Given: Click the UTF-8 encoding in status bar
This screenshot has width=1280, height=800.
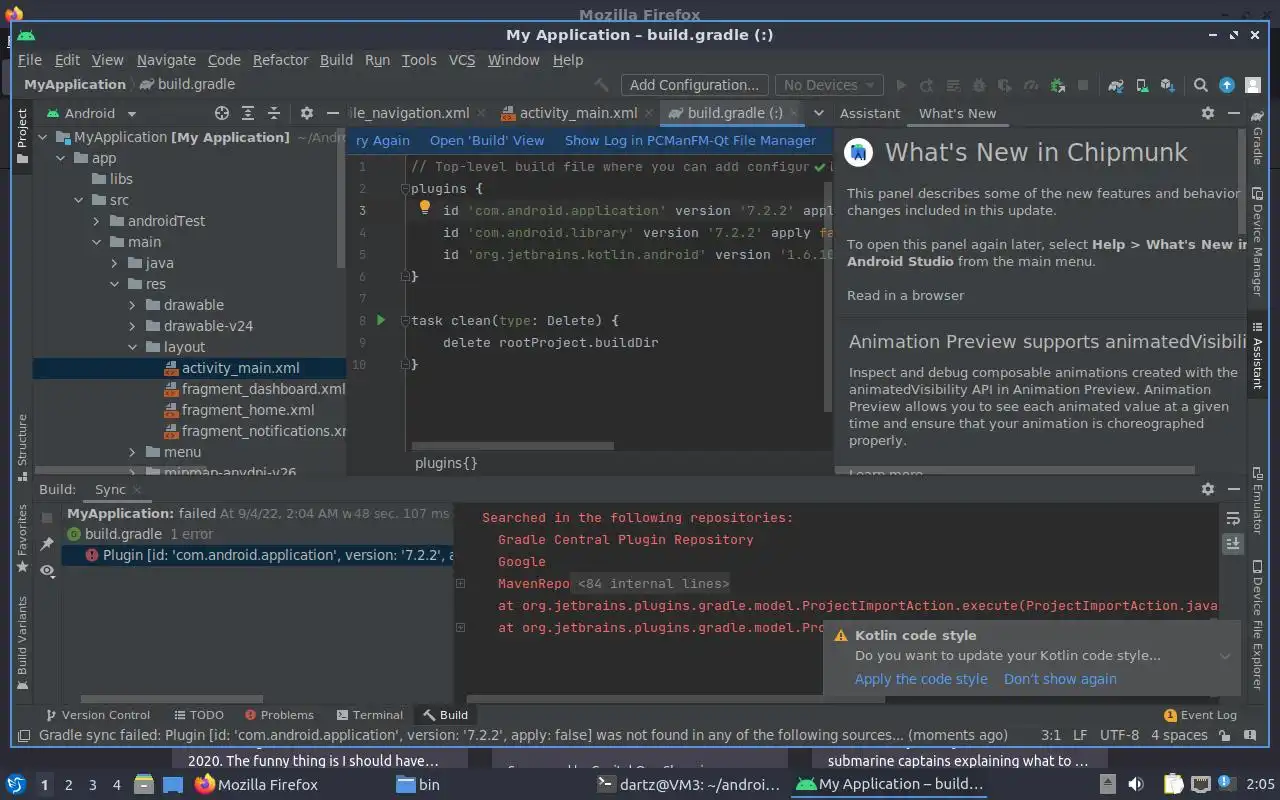Looking at the screenshot, I should 1119,735.
